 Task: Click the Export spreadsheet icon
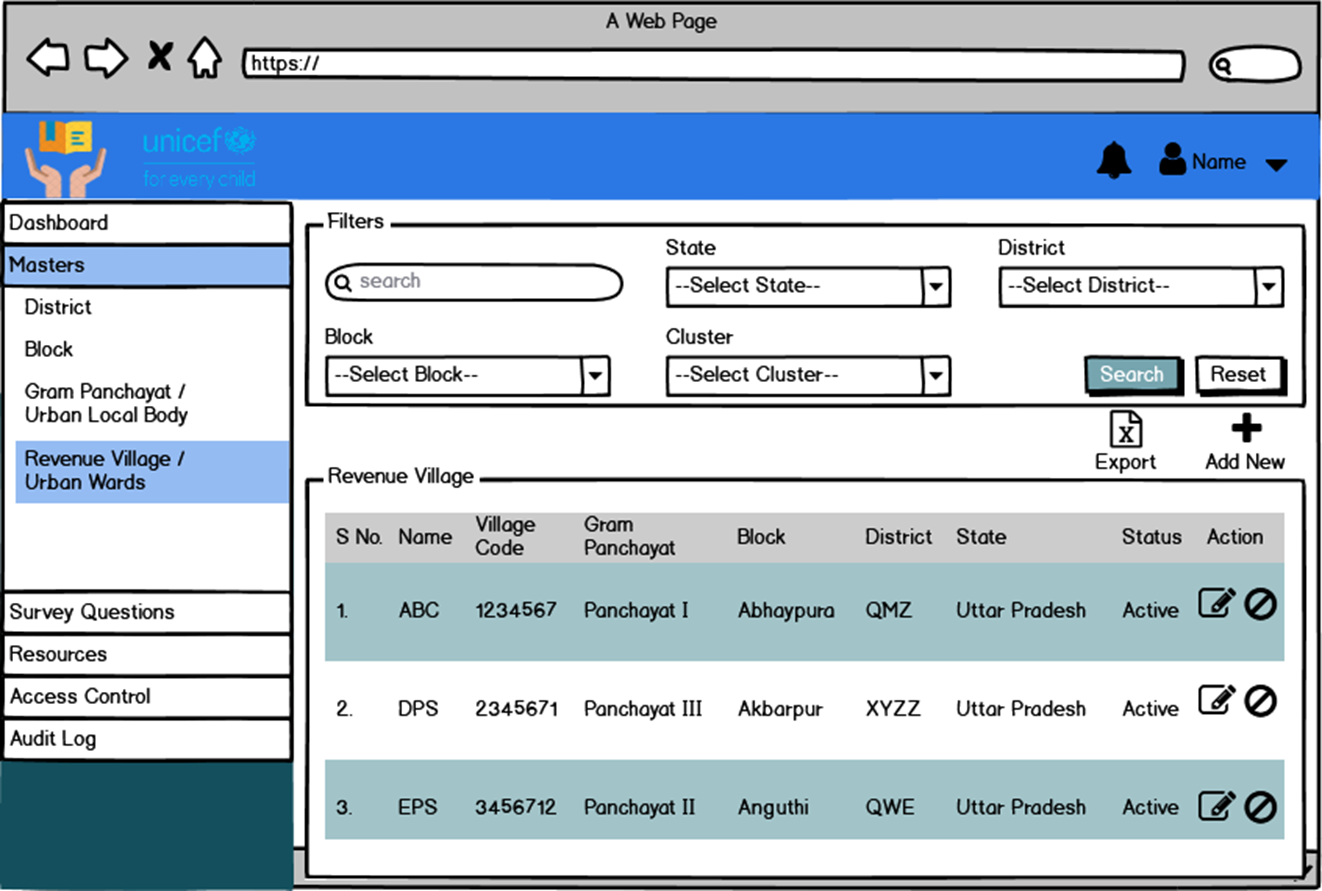coord(1126,431)
